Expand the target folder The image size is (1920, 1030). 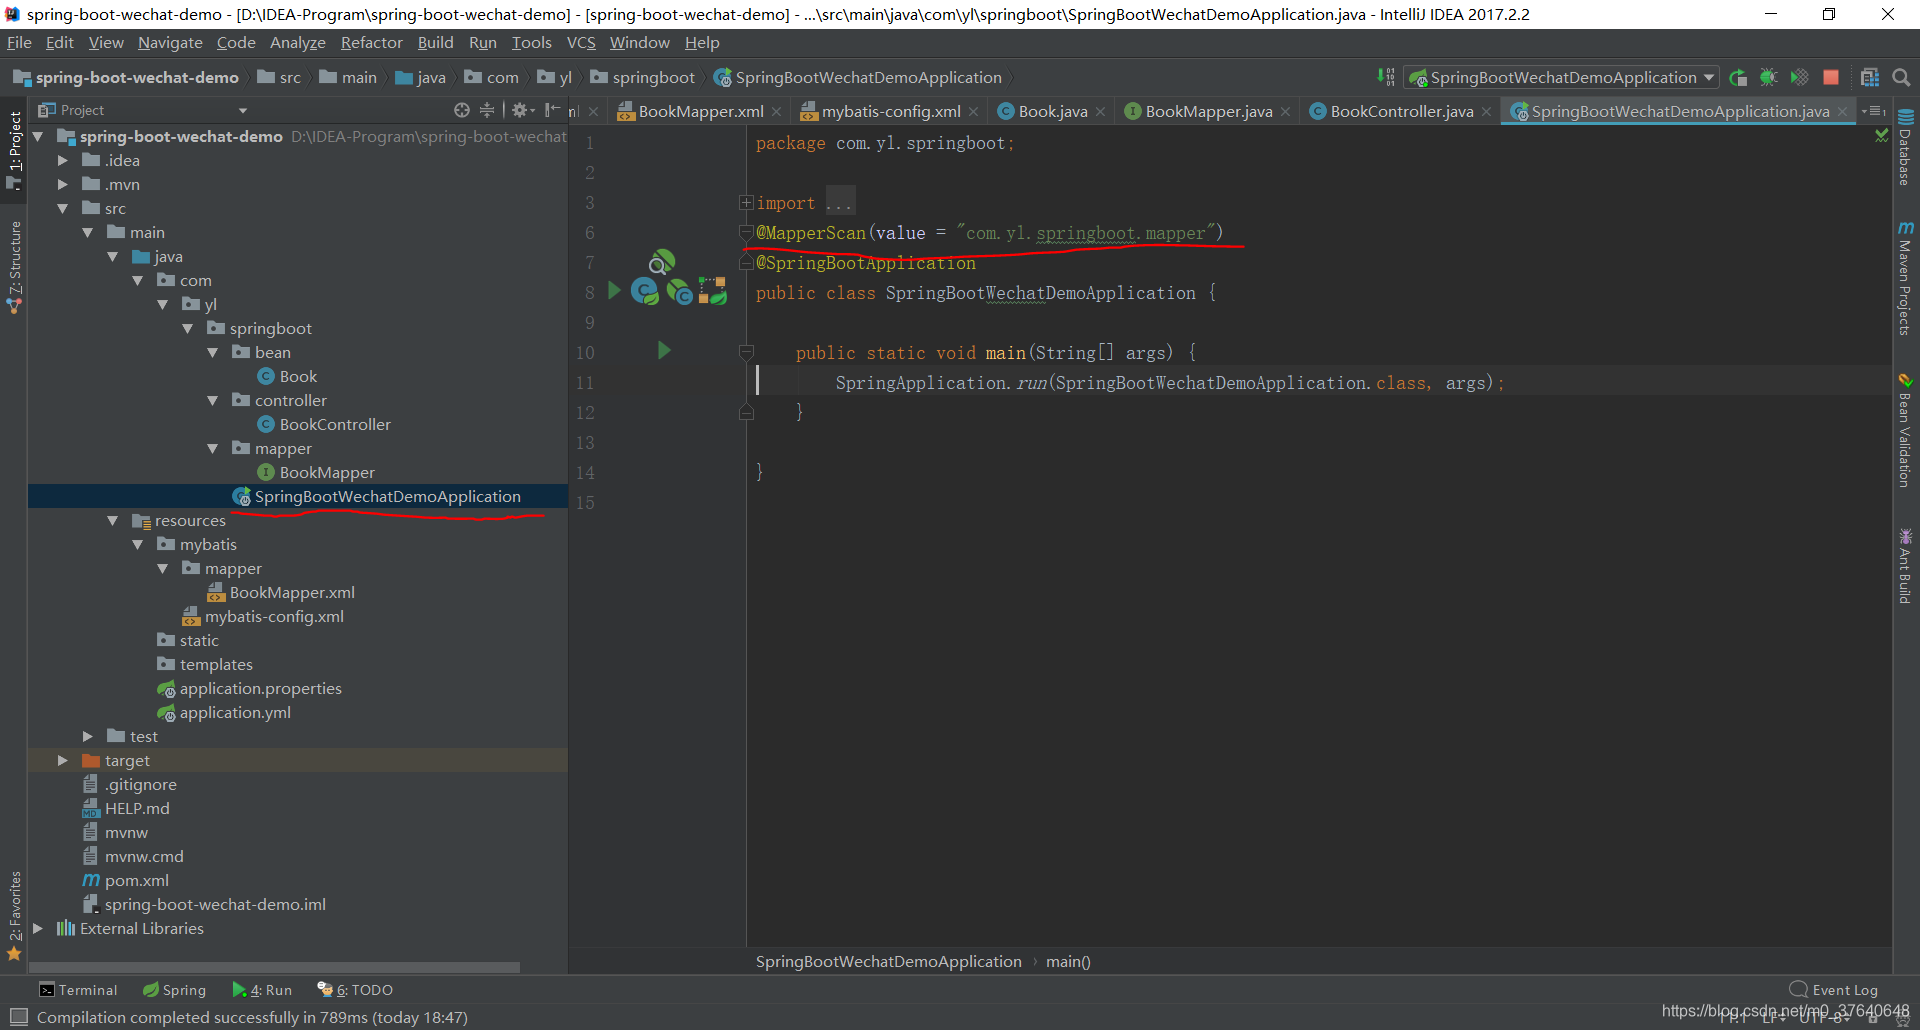click(62, 760)
